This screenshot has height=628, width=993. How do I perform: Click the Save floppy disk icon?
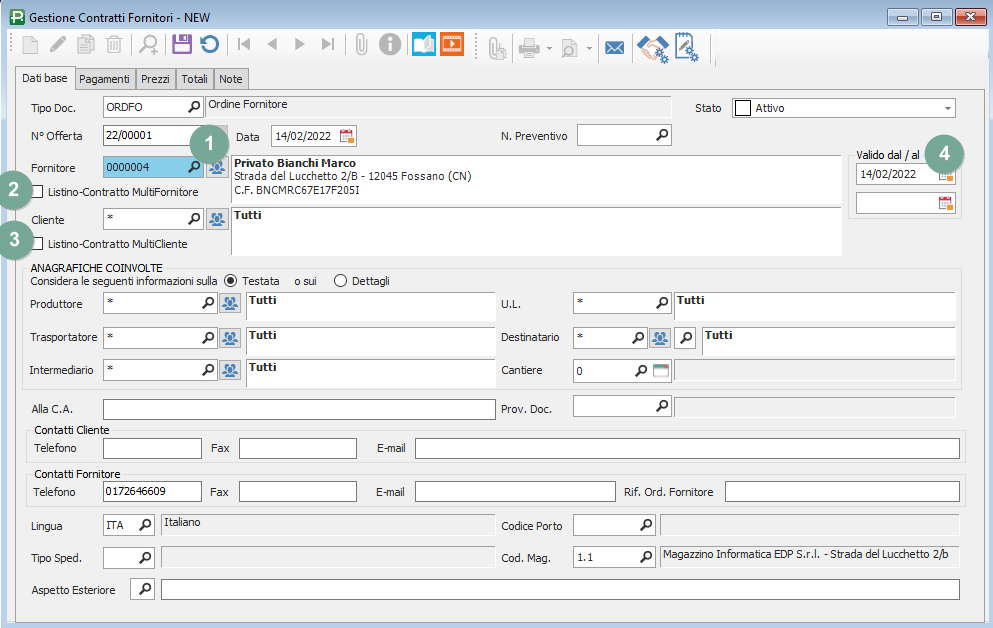point(181,44)
